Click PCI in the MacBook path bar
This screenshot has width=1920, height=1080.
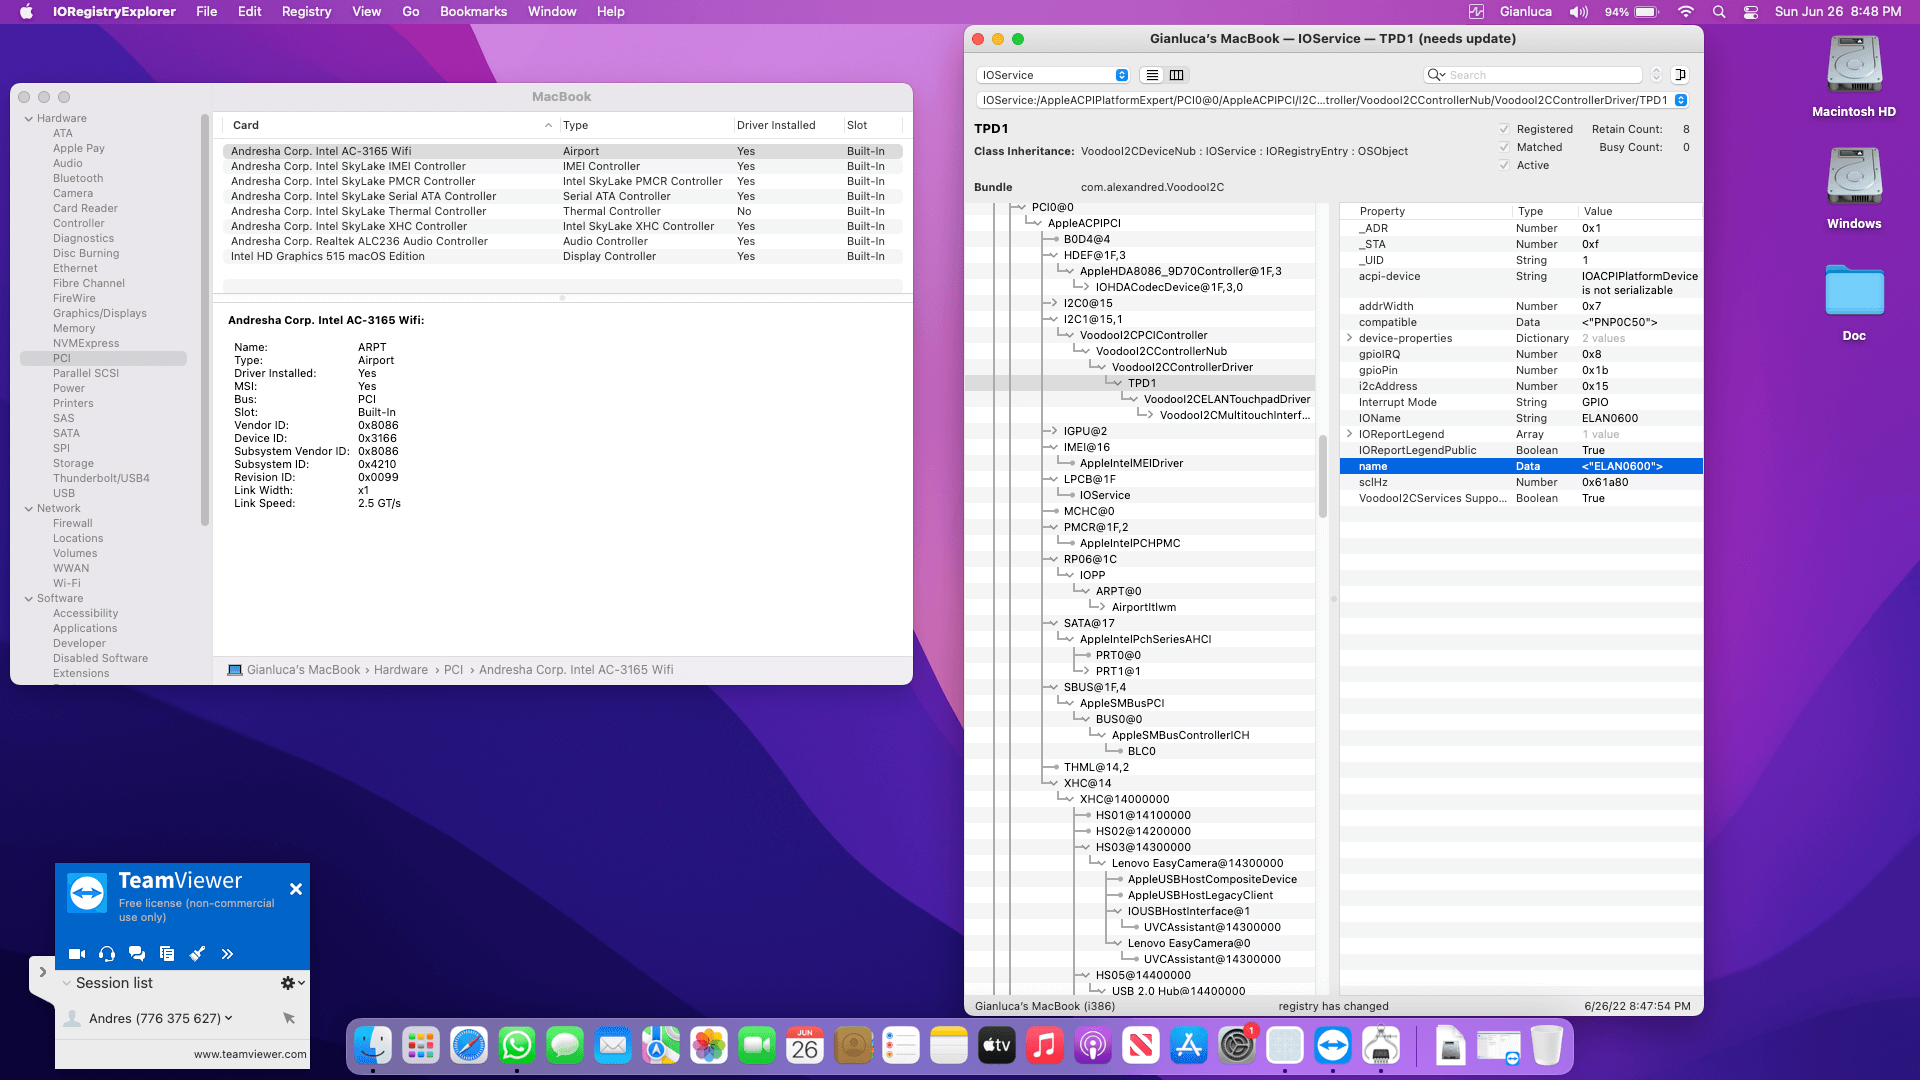coord(454,670)
